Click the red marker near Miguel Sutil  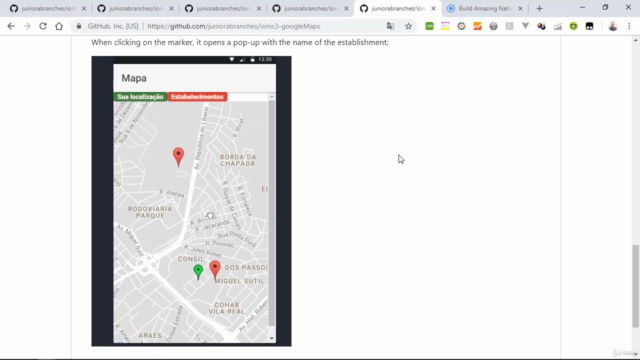(215, 270)
